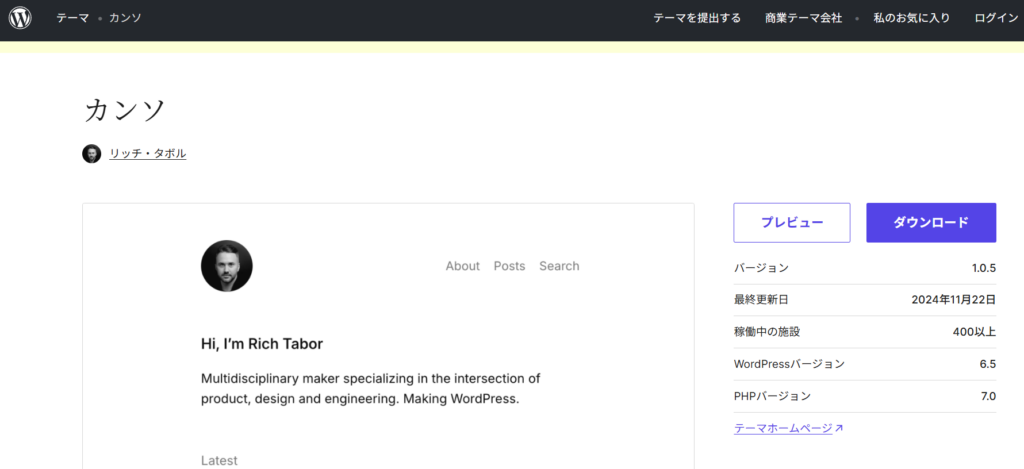Click the external arrow icon after テーマホームページ
Screen dimensions: 1024x469
(x=839, y=429)
